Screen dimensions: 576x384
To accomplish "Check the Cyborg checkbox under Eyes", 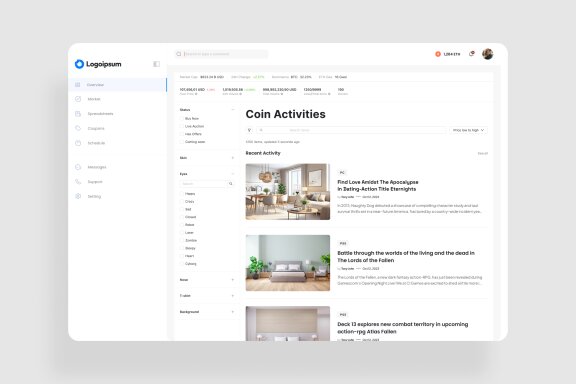I will click(x=181, y=264).
